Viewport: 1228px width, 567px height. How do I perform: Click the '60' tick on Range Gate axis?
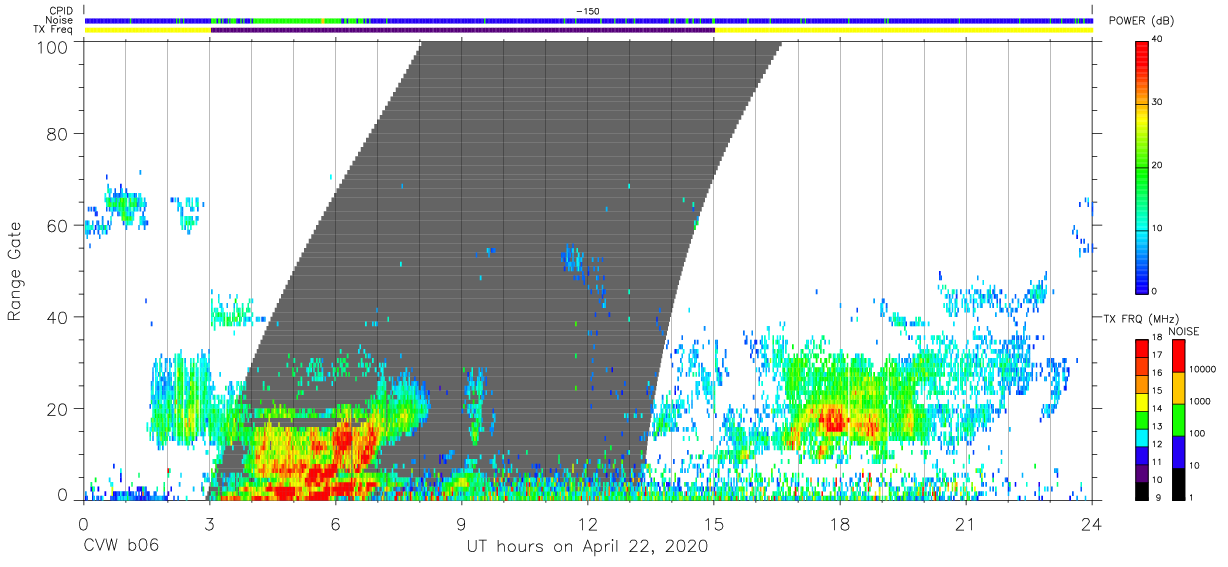pos(59,225)
